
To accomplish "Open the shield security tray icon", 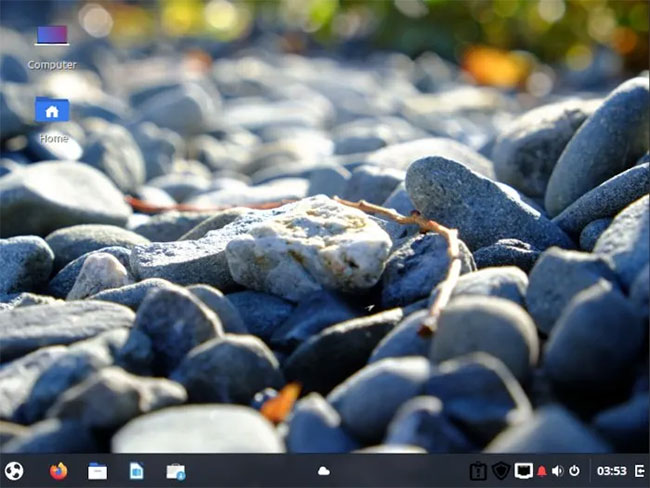I will click(501, 471).
